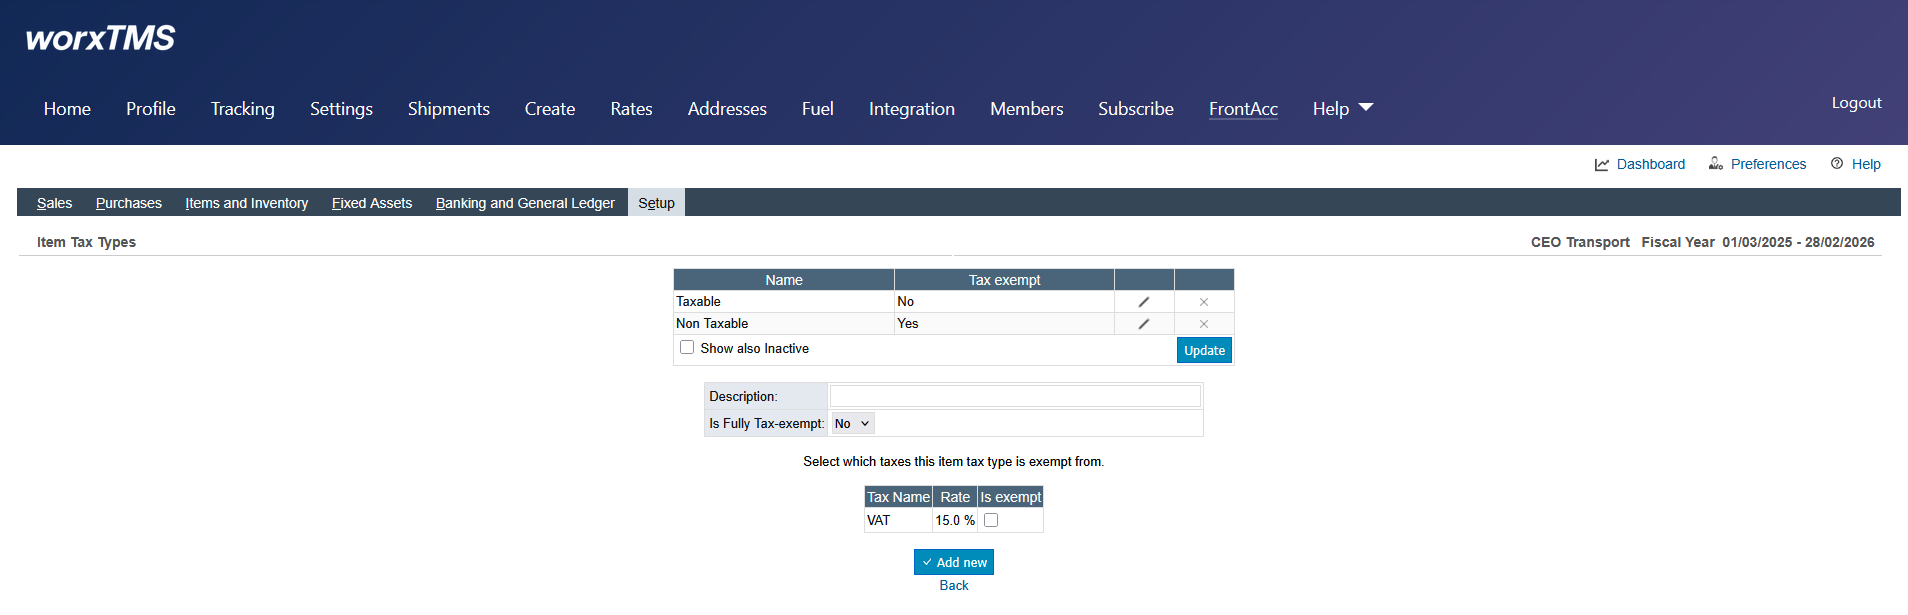The height and width of the screenshot is (615, 1908).
Task: Click Logout in the header
Action: (1856, 103)
